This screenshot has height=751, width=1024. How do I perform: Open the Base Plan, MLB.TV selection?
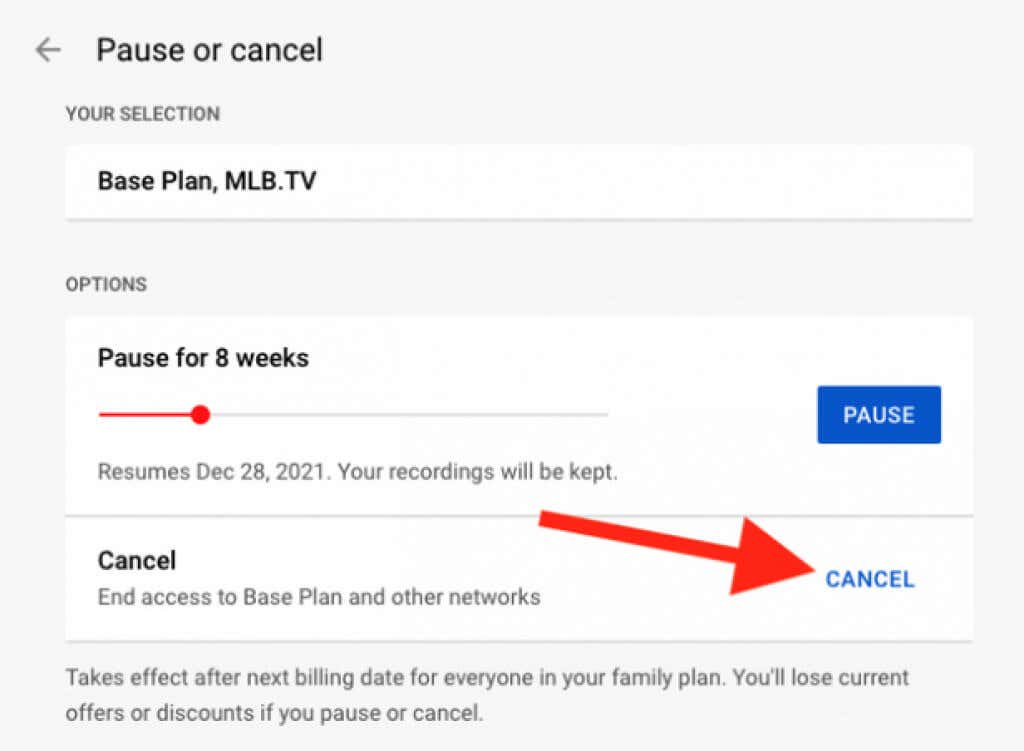coord(205,182)
